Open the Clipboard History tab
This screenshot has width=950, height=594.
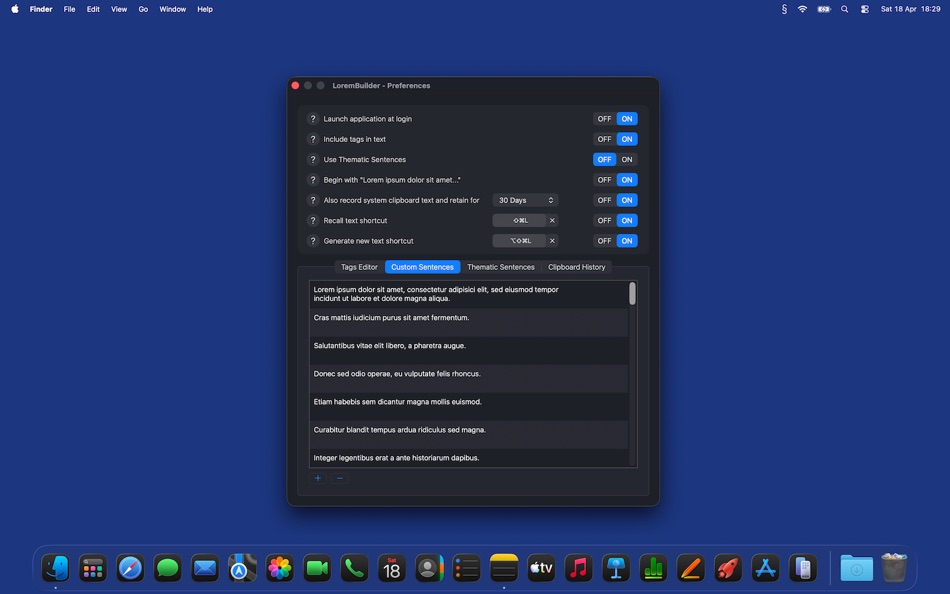click(576, 267)
